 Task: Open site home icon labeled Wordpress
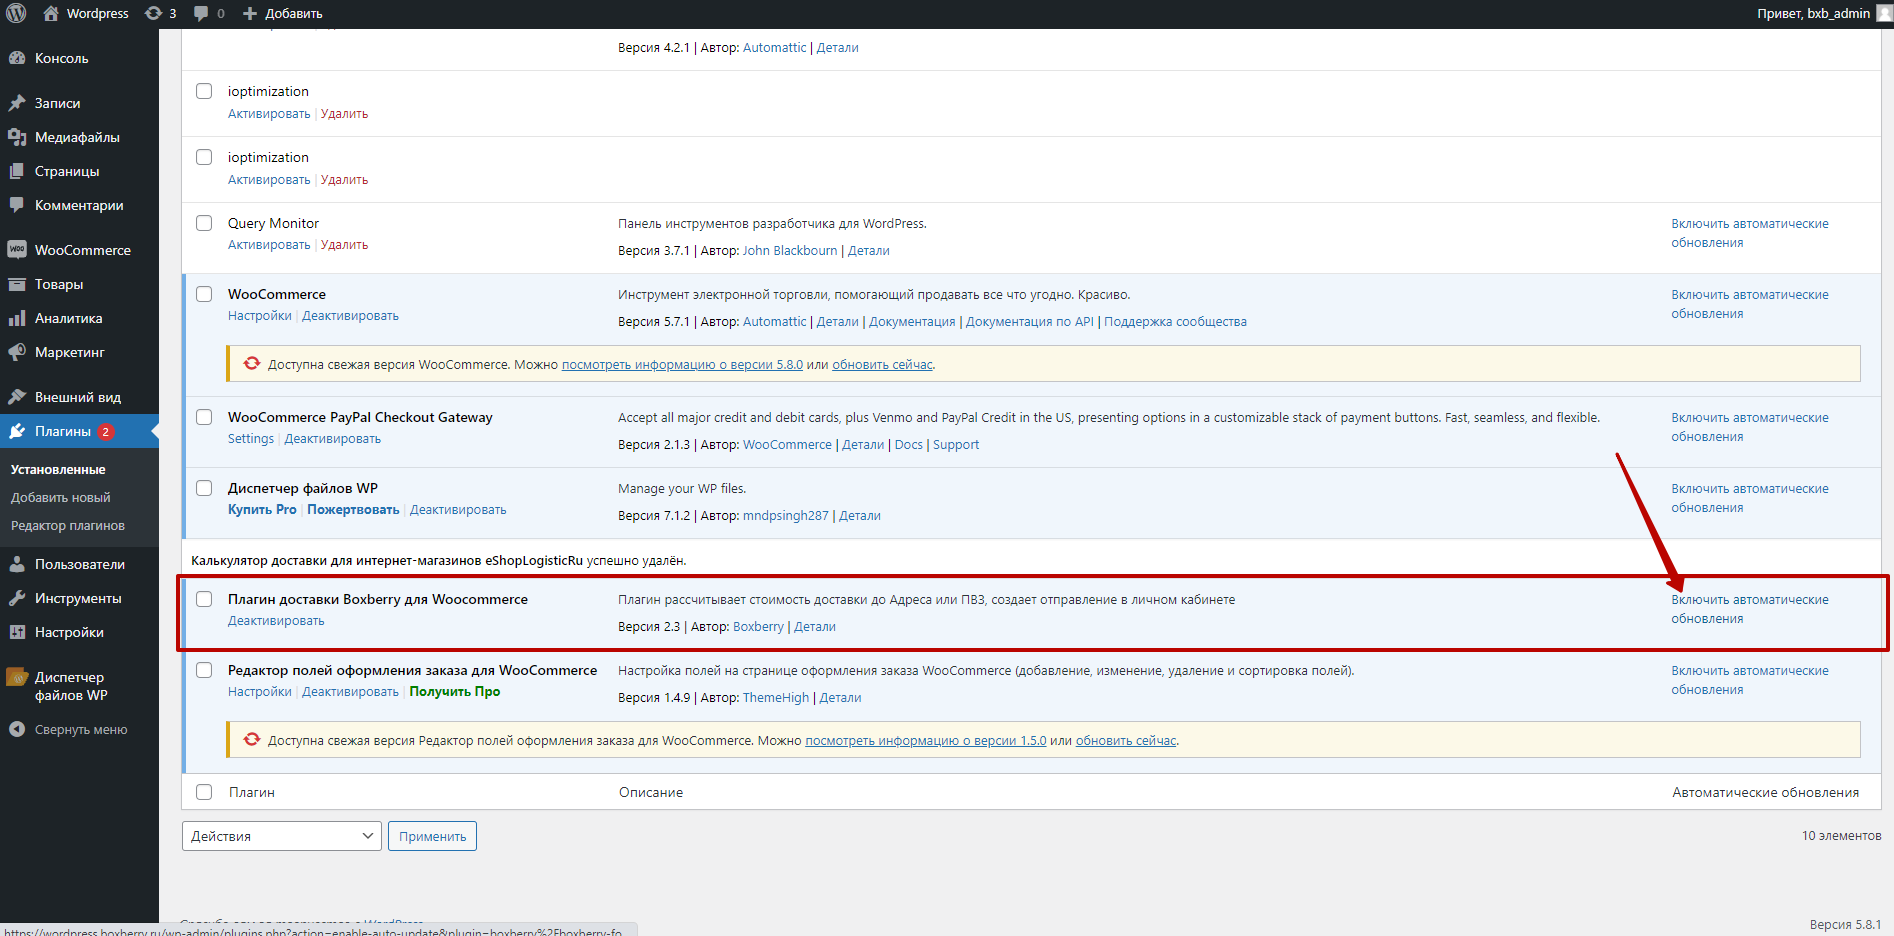(51, 13)
